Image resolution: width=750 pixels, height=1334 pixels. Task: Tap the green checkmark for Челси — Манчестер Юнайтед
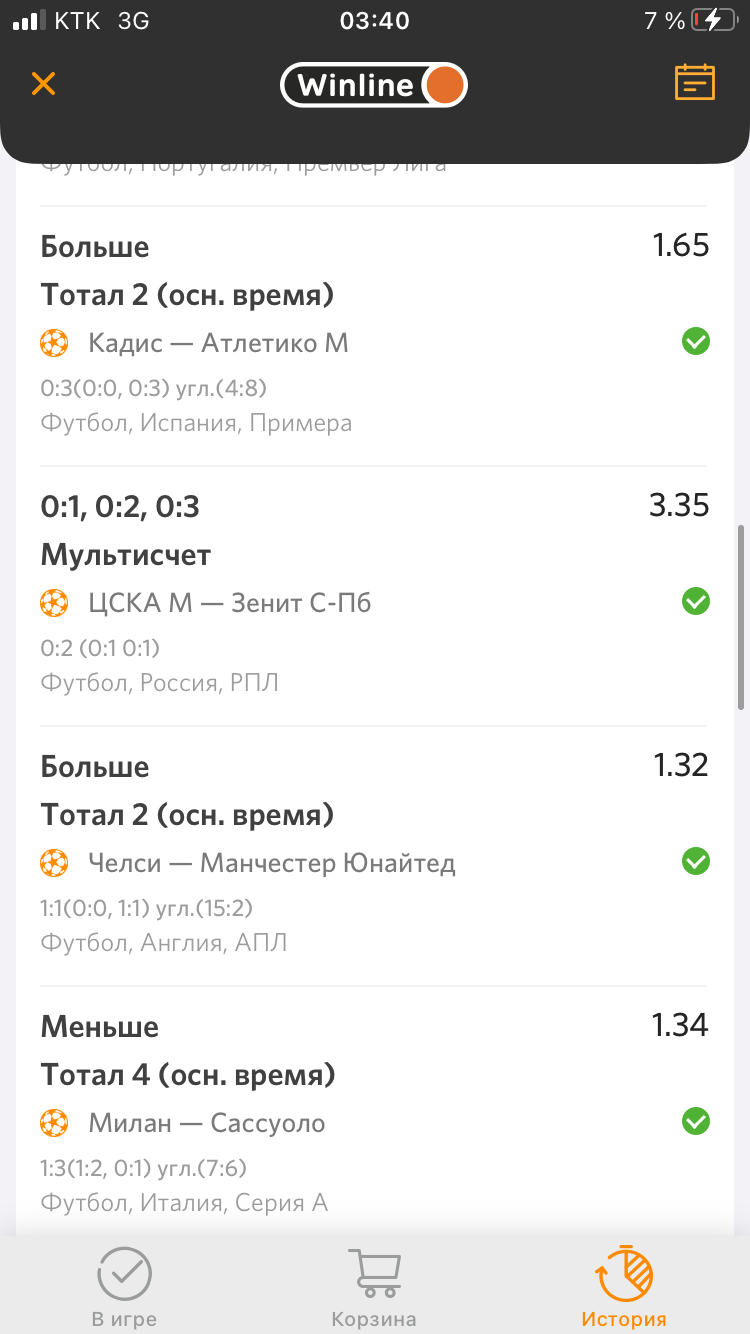pyautogui.click(x=695, y=861)
